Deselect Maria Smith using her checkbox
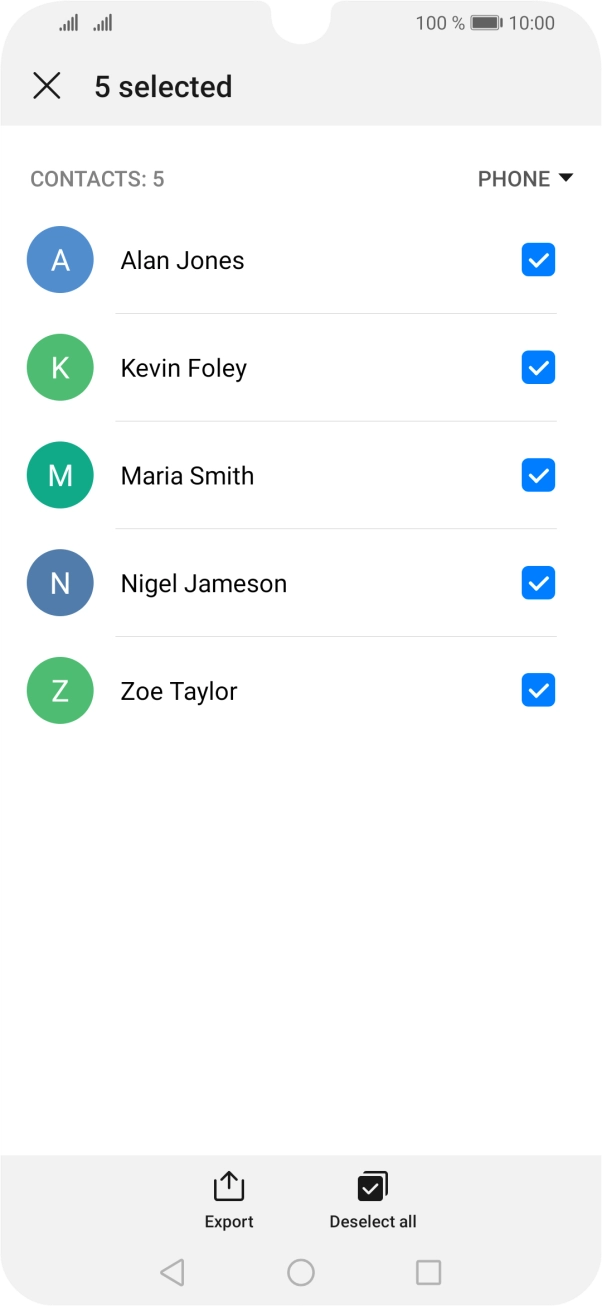 click(538, 475)
